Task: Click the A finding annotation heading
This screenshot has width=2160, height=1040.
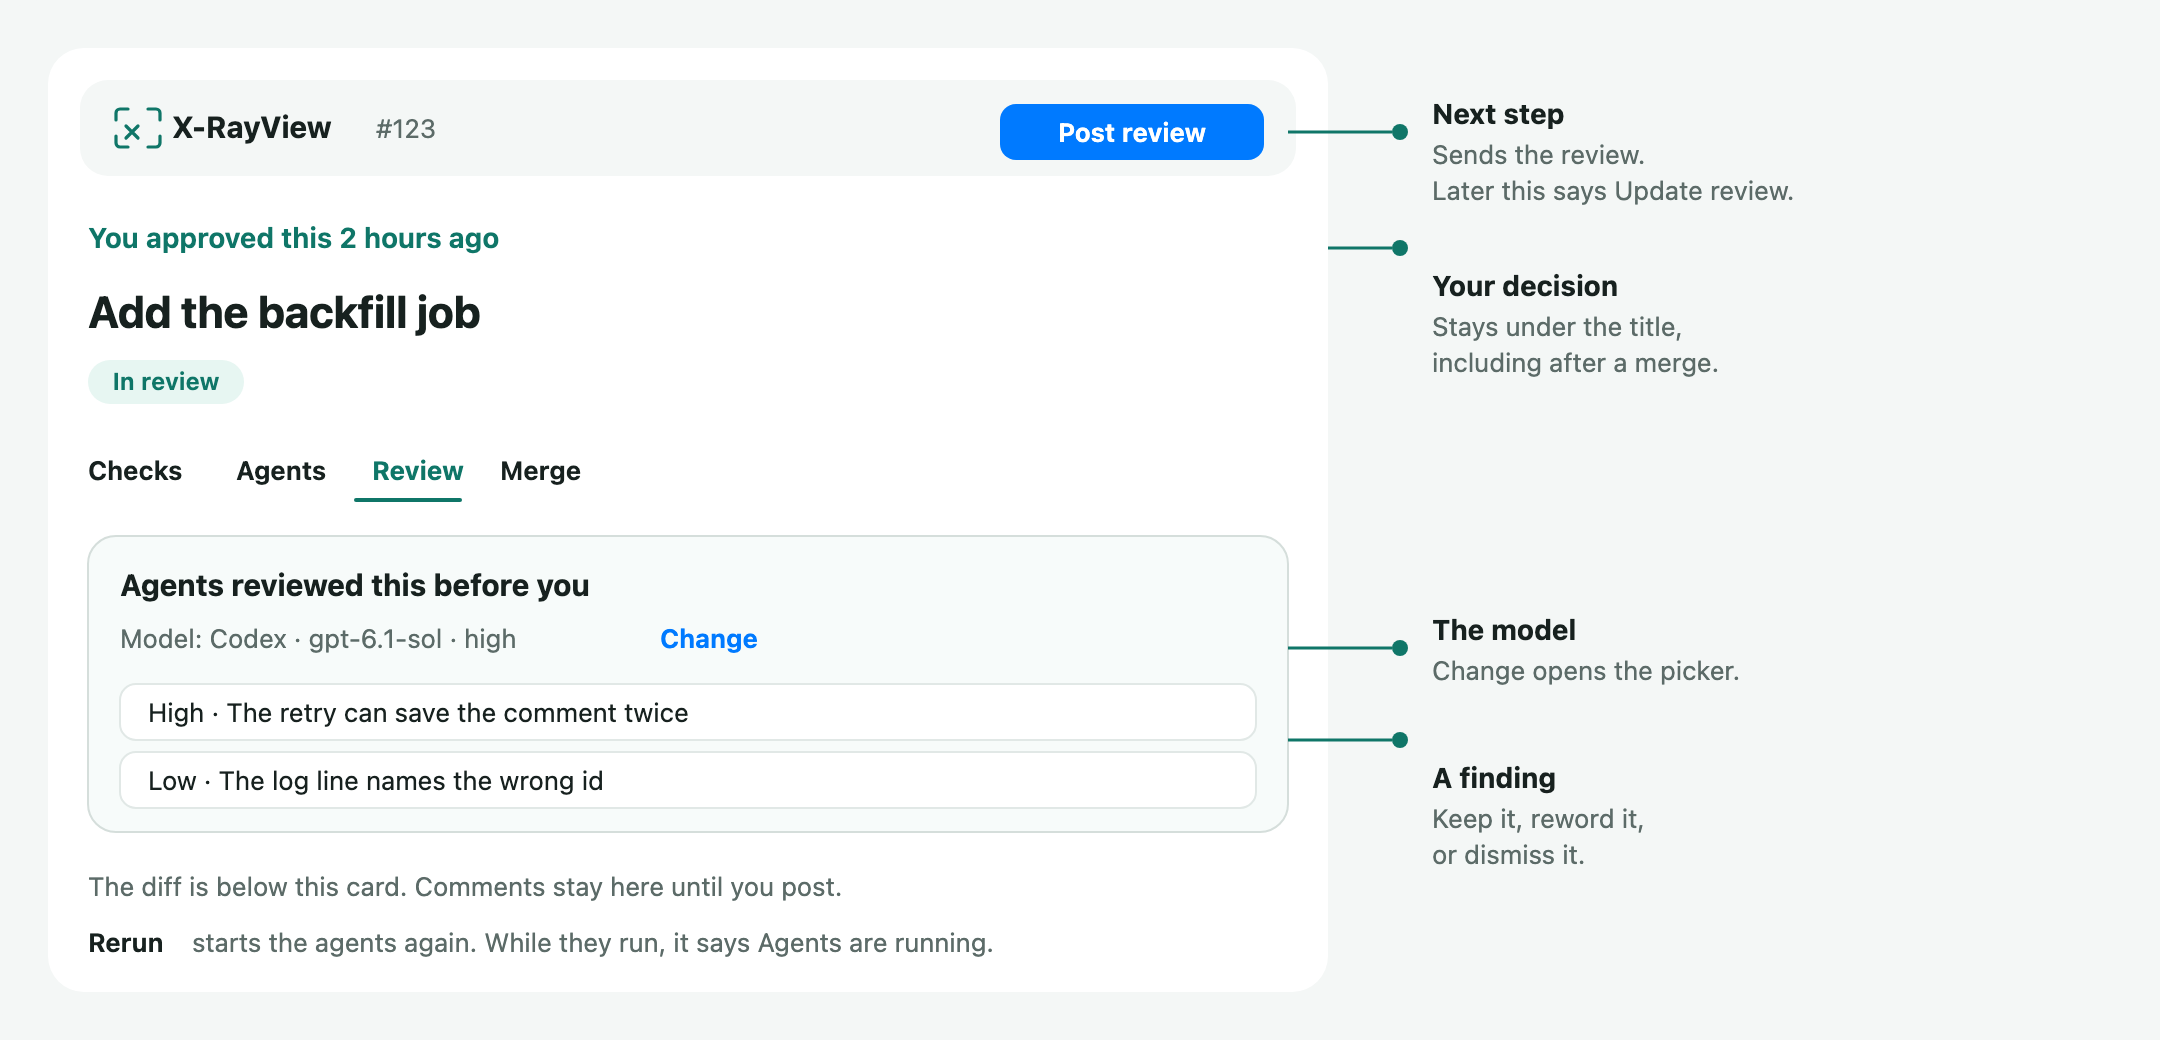Action: [1494, 778]
